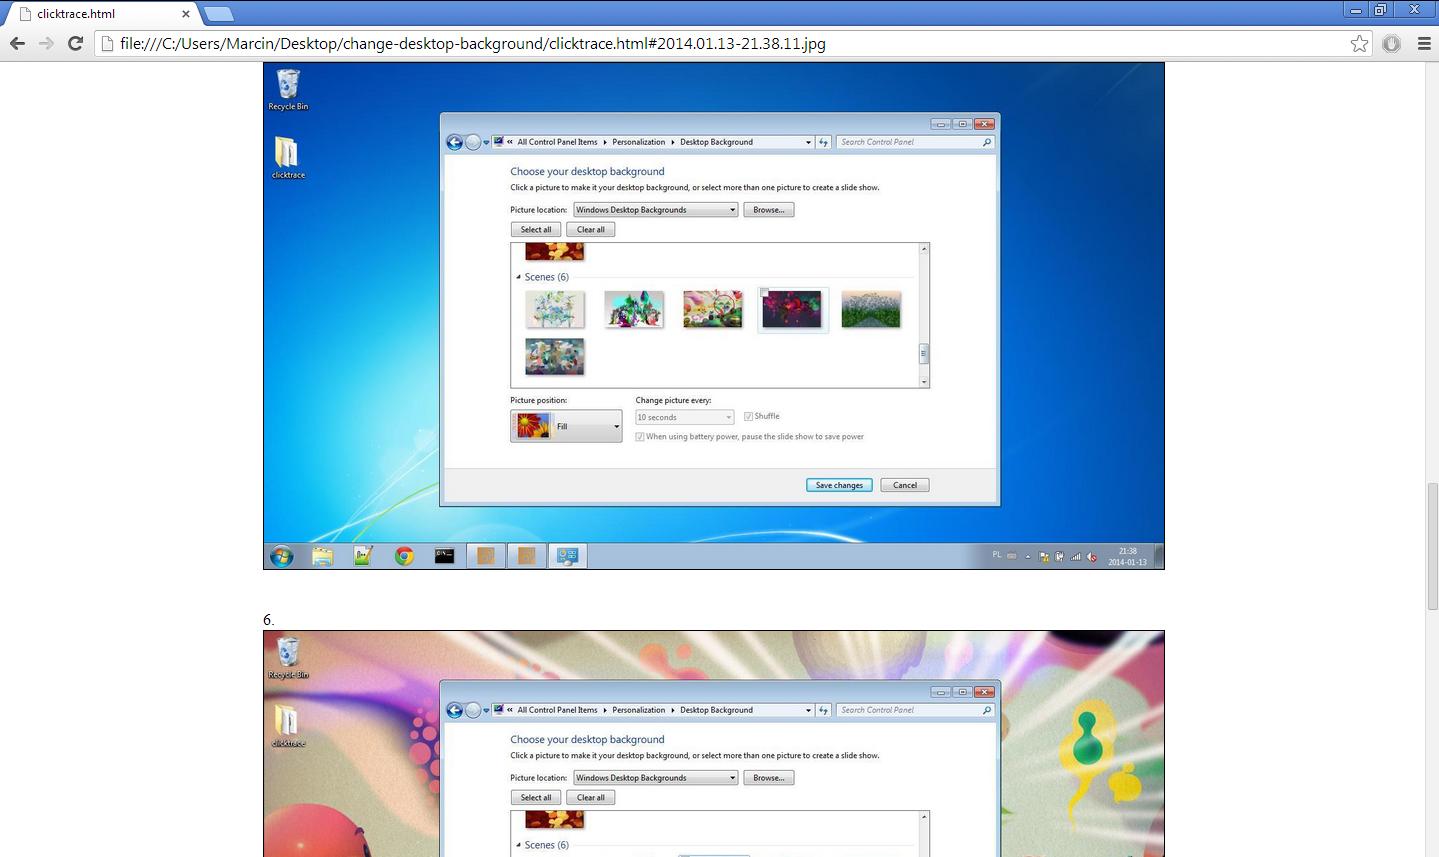
Task: Click wallpaper list scroll-down arrow, upper screenshot
Action: (924, 382)
